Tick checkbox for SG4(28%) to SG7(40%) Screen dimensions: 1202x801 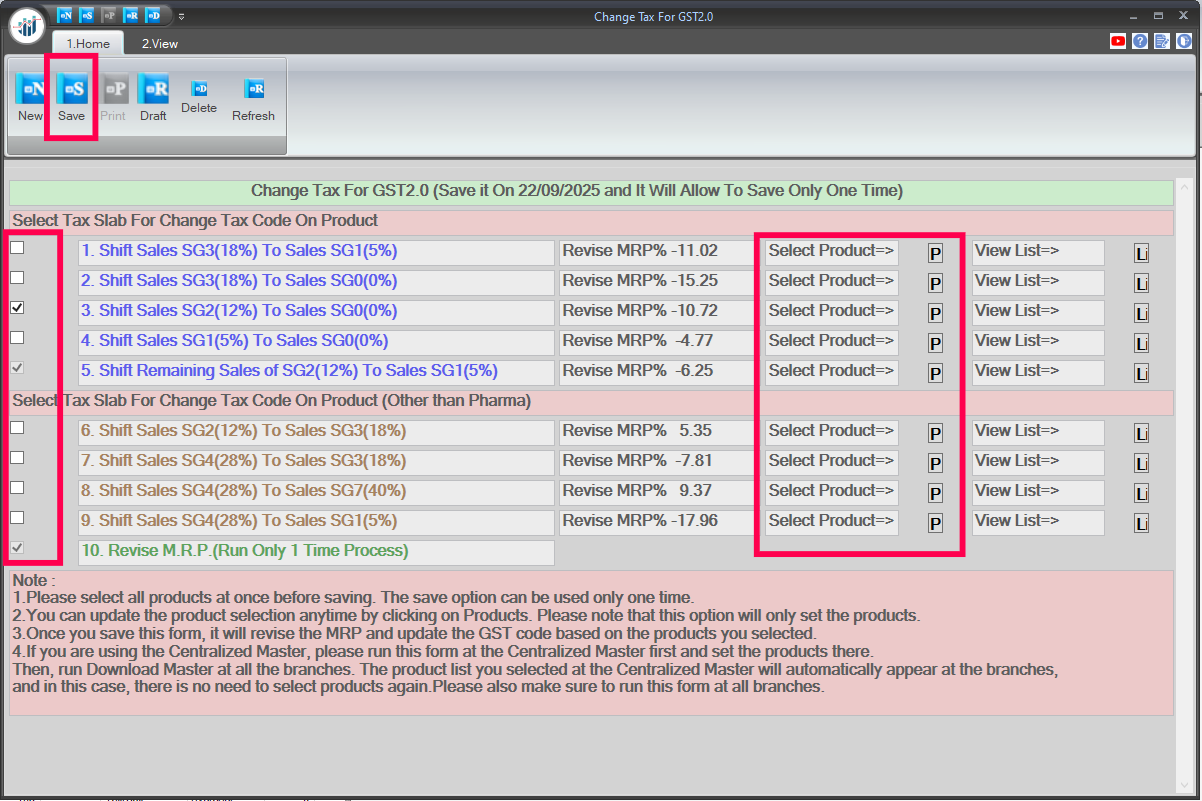17,487
